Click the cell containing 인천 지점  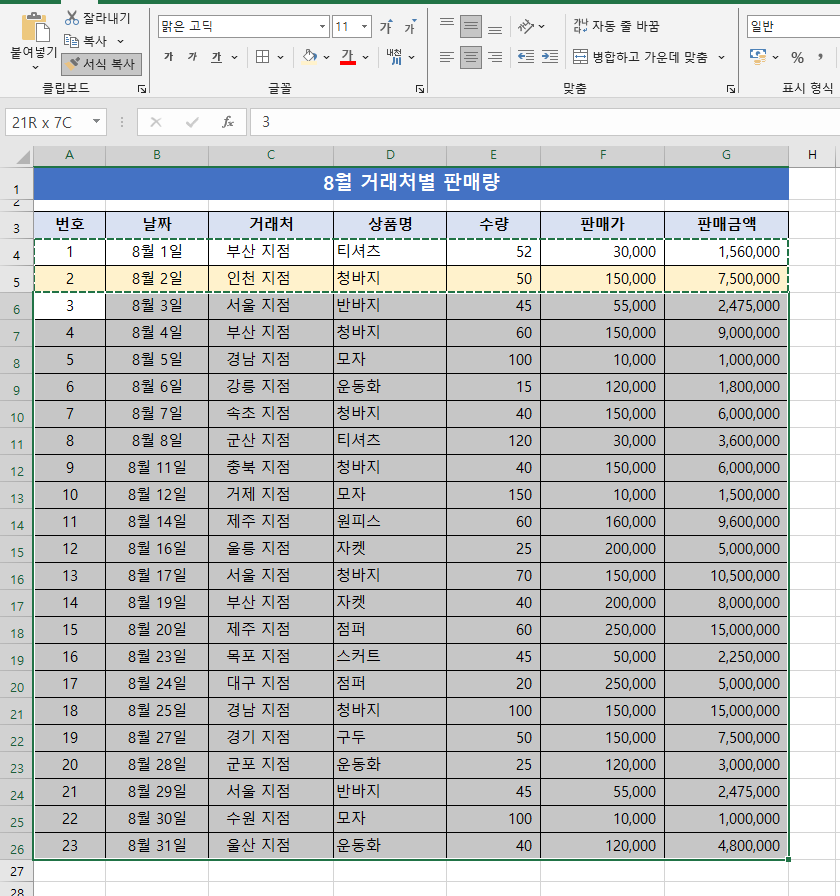point(271,279)
